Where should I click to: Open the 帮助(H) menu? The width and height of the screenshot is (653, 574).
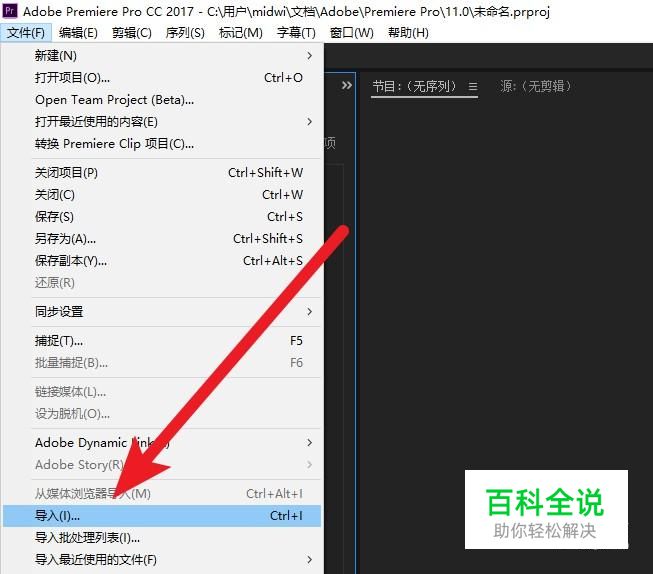tap(408, 33)
